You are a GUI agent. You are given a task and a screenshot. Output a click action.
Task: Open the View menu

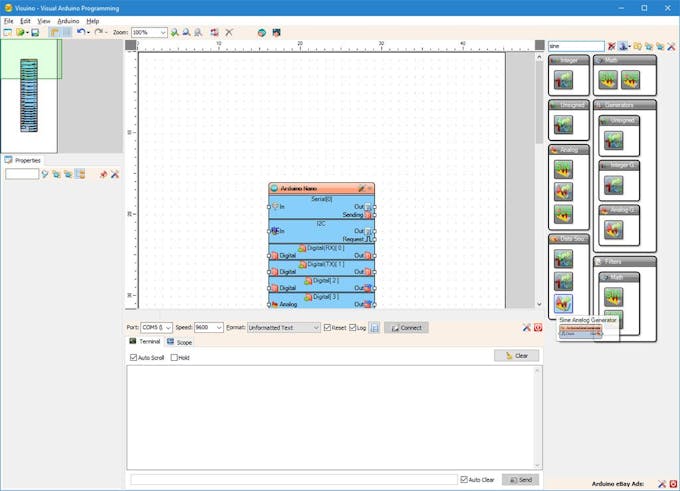tap(44, 21)
